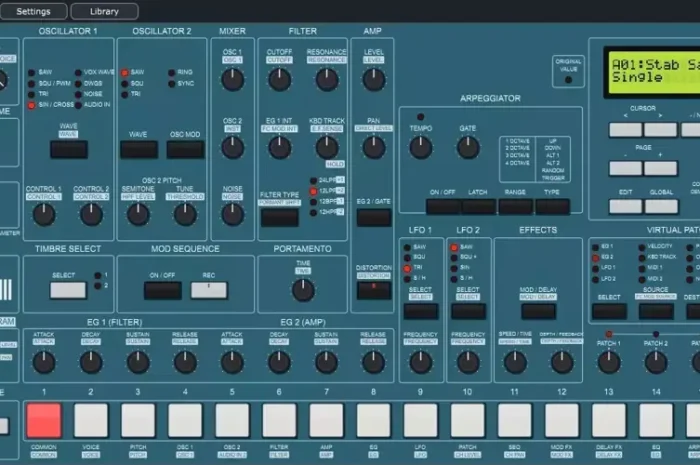
Task: Adjust the Filter Resonance knob
Action: 327,80
